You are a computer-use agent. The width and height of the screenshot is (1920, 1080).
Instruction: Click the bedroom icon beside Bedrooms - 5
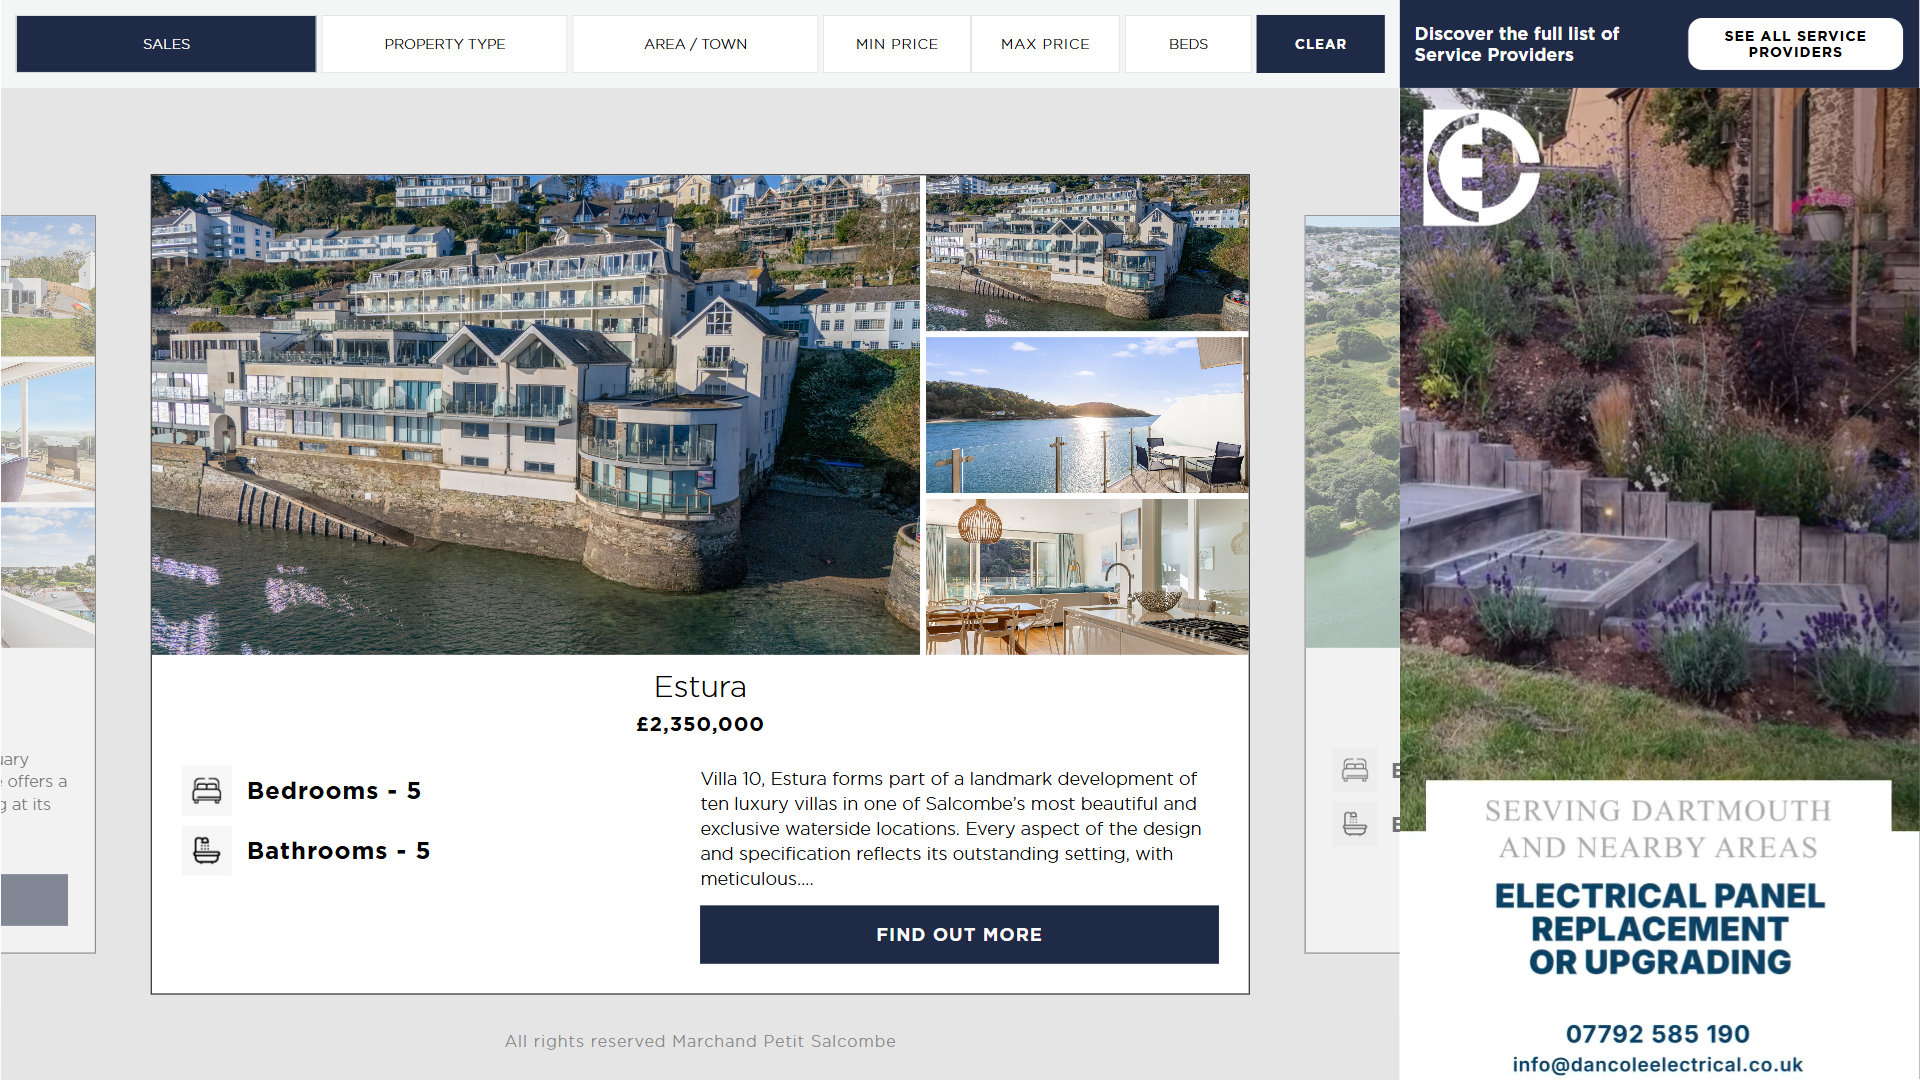(x=207, y=791)
